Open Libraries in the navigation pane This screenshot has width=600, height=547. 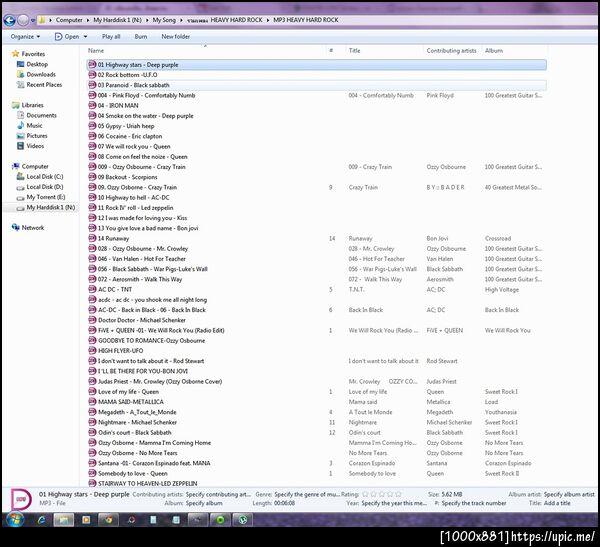(x=33, y=105)
